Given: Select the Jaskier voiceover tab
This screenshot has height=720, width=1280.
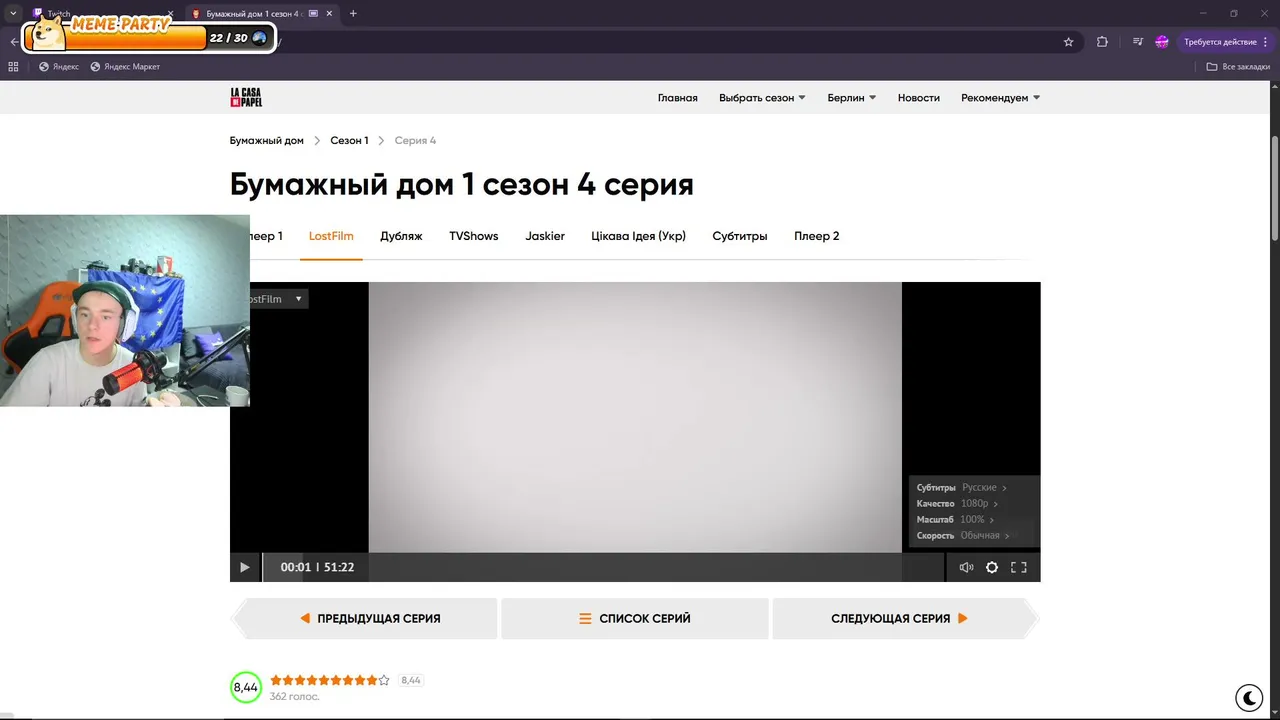Looking at the screenshot, I should pyautogui.click(x=545, y=236).
